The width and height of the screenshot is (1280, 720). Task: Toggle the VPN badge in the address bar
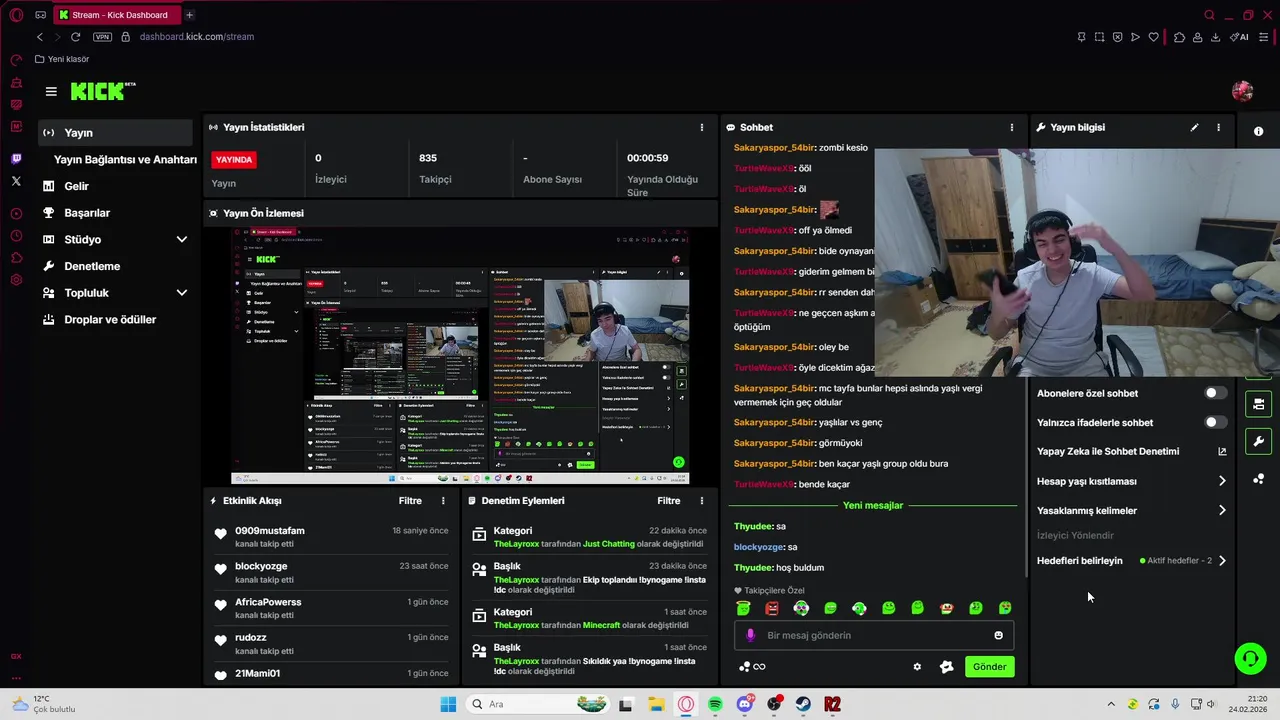(102, 37)
